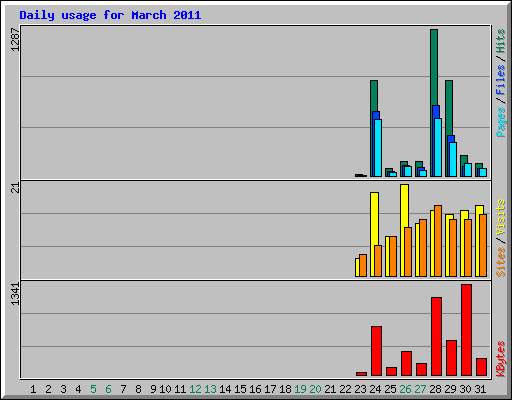Click the orange 'Sites' legend label
This screenshot has height=400, width=512.
(500, 262)
